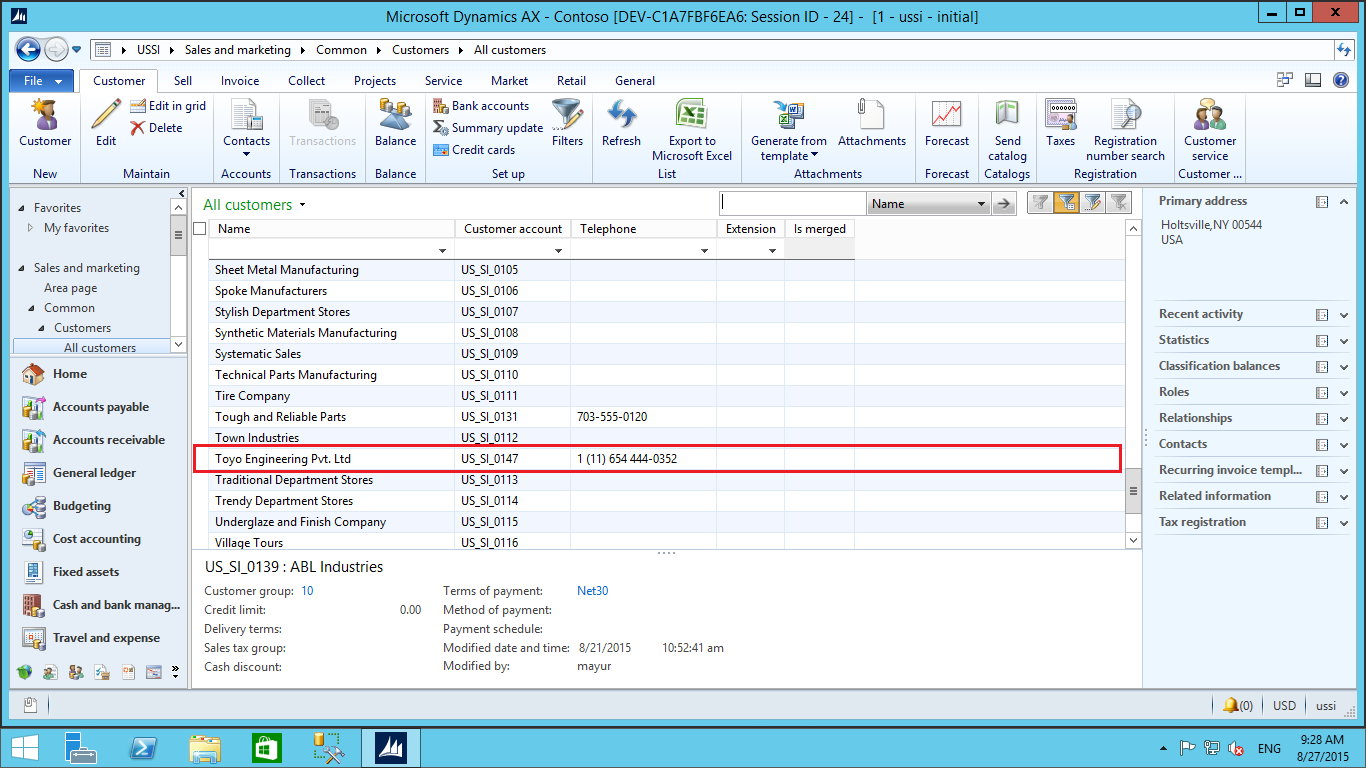Viewport: 1366px width, 768px height.
Task: Click Send catalog
Action: [1007, 130]
